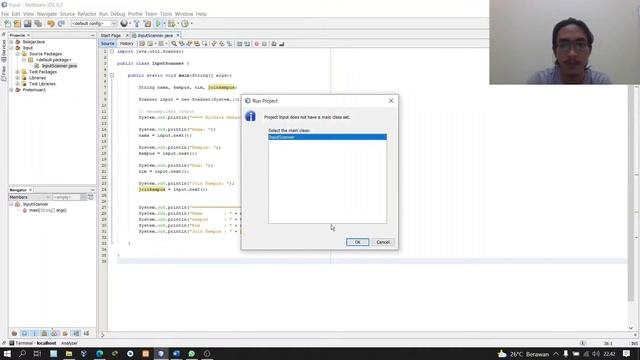Open Task View on the taskbar

tap(37, 354)
